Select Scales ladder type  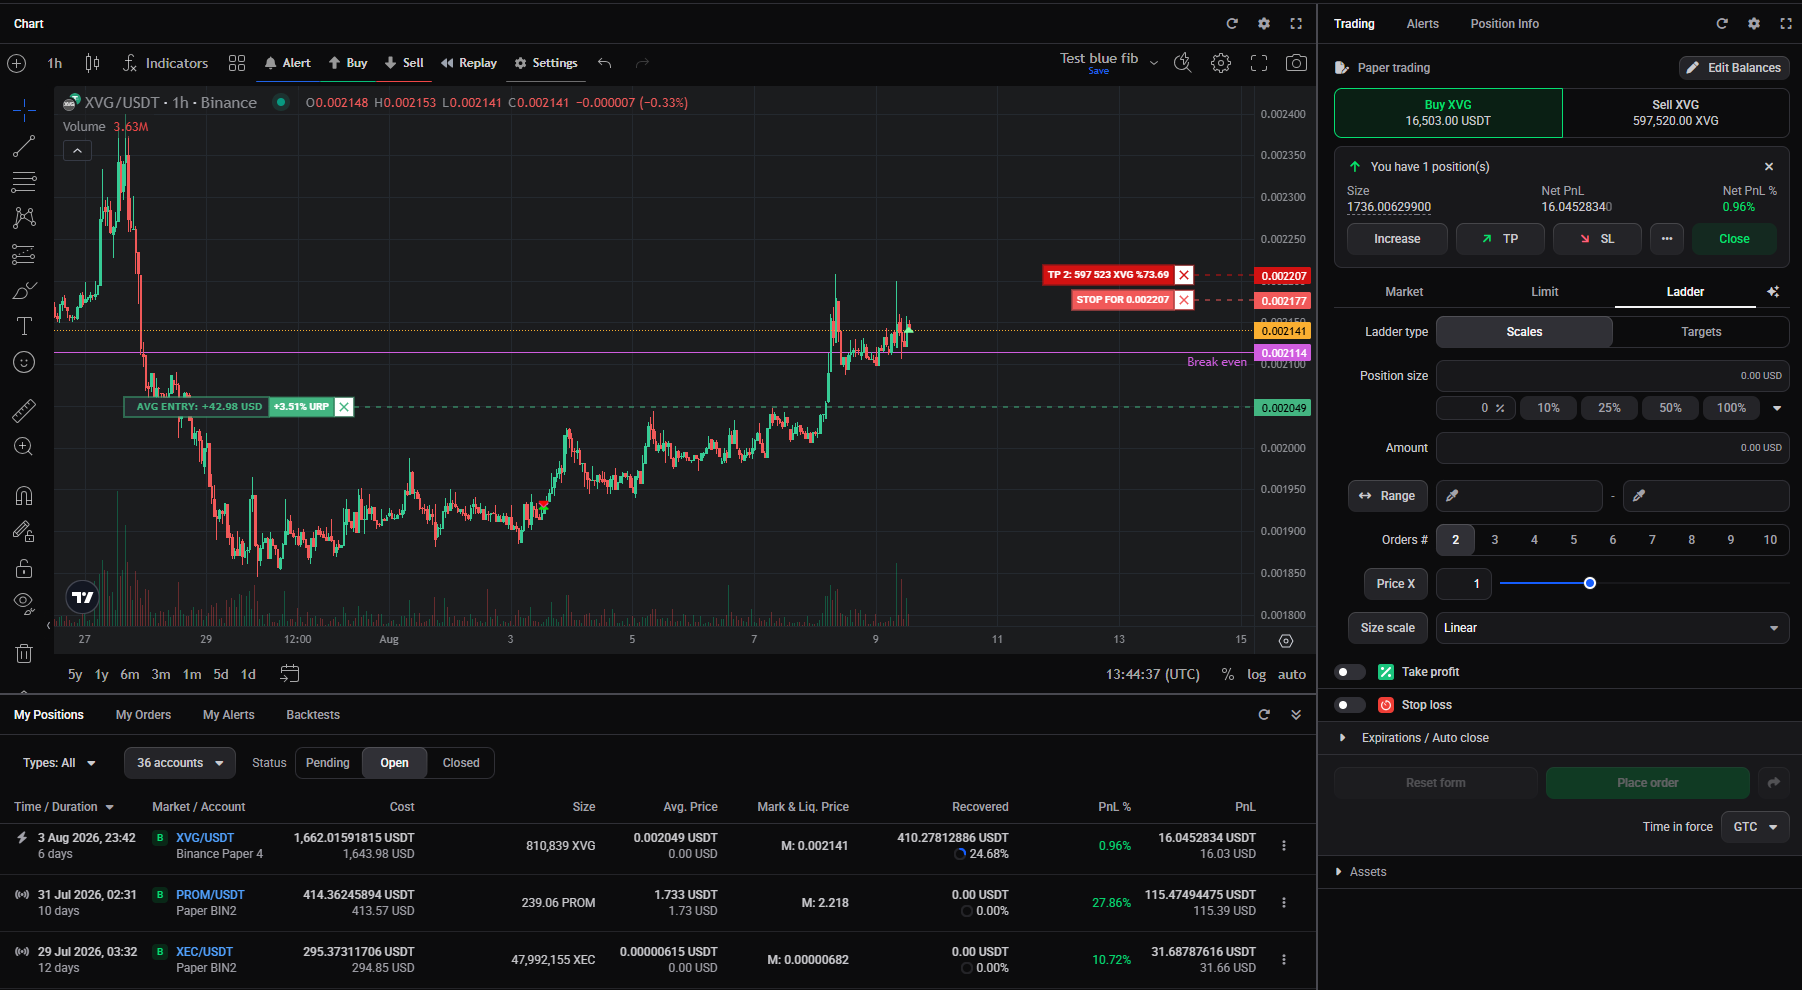(1524, 332)
